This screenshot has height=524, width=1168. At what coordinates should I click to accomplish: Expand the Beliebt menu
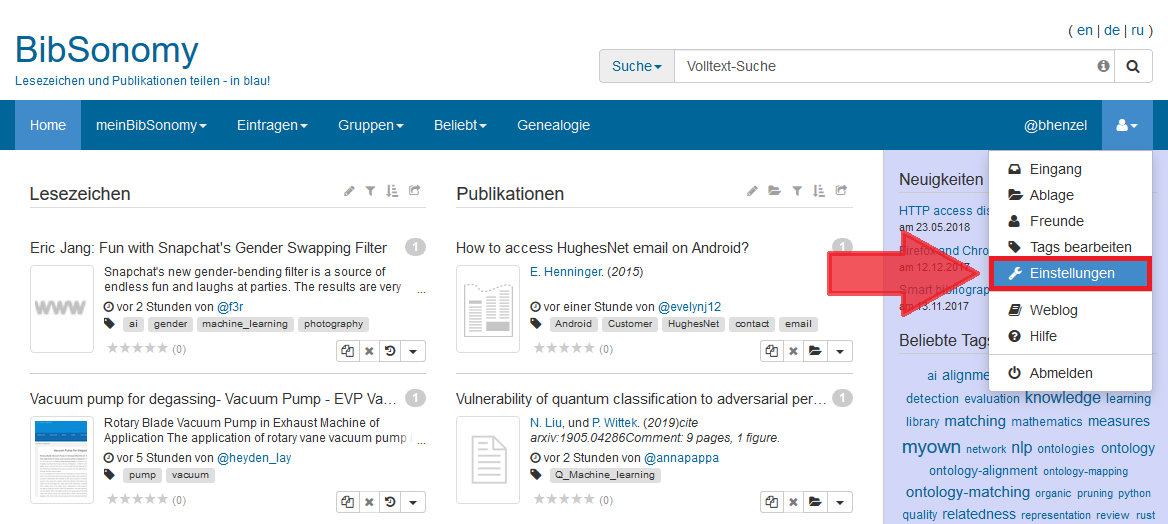coord(460,125)
